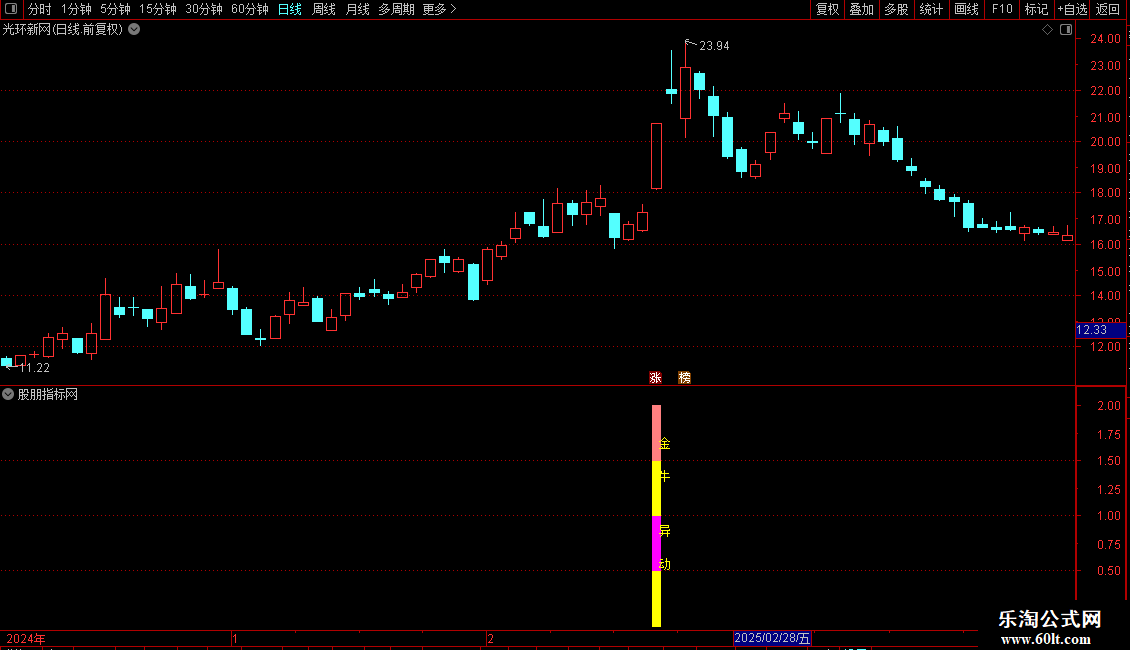Select the 1分钟 period tab
The width and height of the screenshot is (1130, 650).
pos(76,9)
